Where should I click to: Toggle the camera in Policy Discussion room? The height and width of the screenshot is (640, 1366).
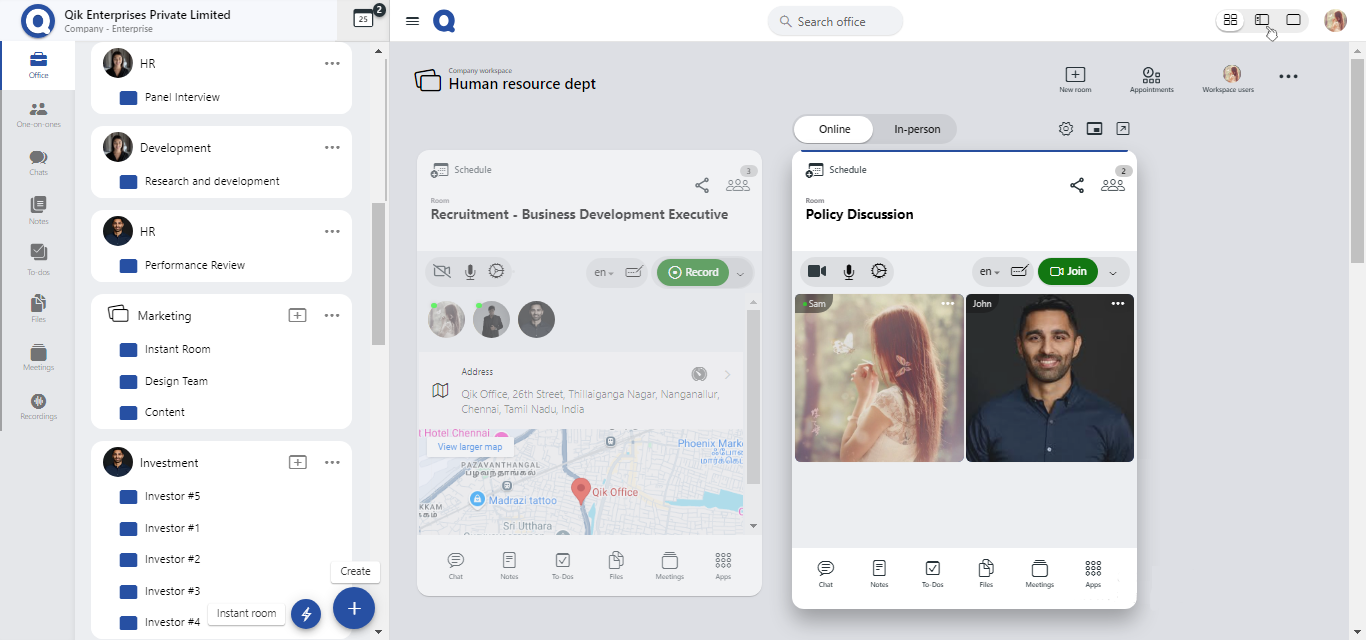[817, 271]
